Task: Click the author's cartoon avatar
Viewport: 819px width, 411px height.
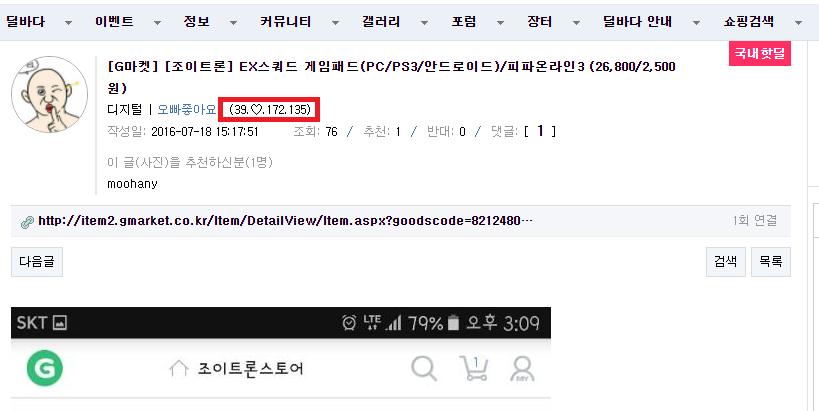Action: (50, 95)
